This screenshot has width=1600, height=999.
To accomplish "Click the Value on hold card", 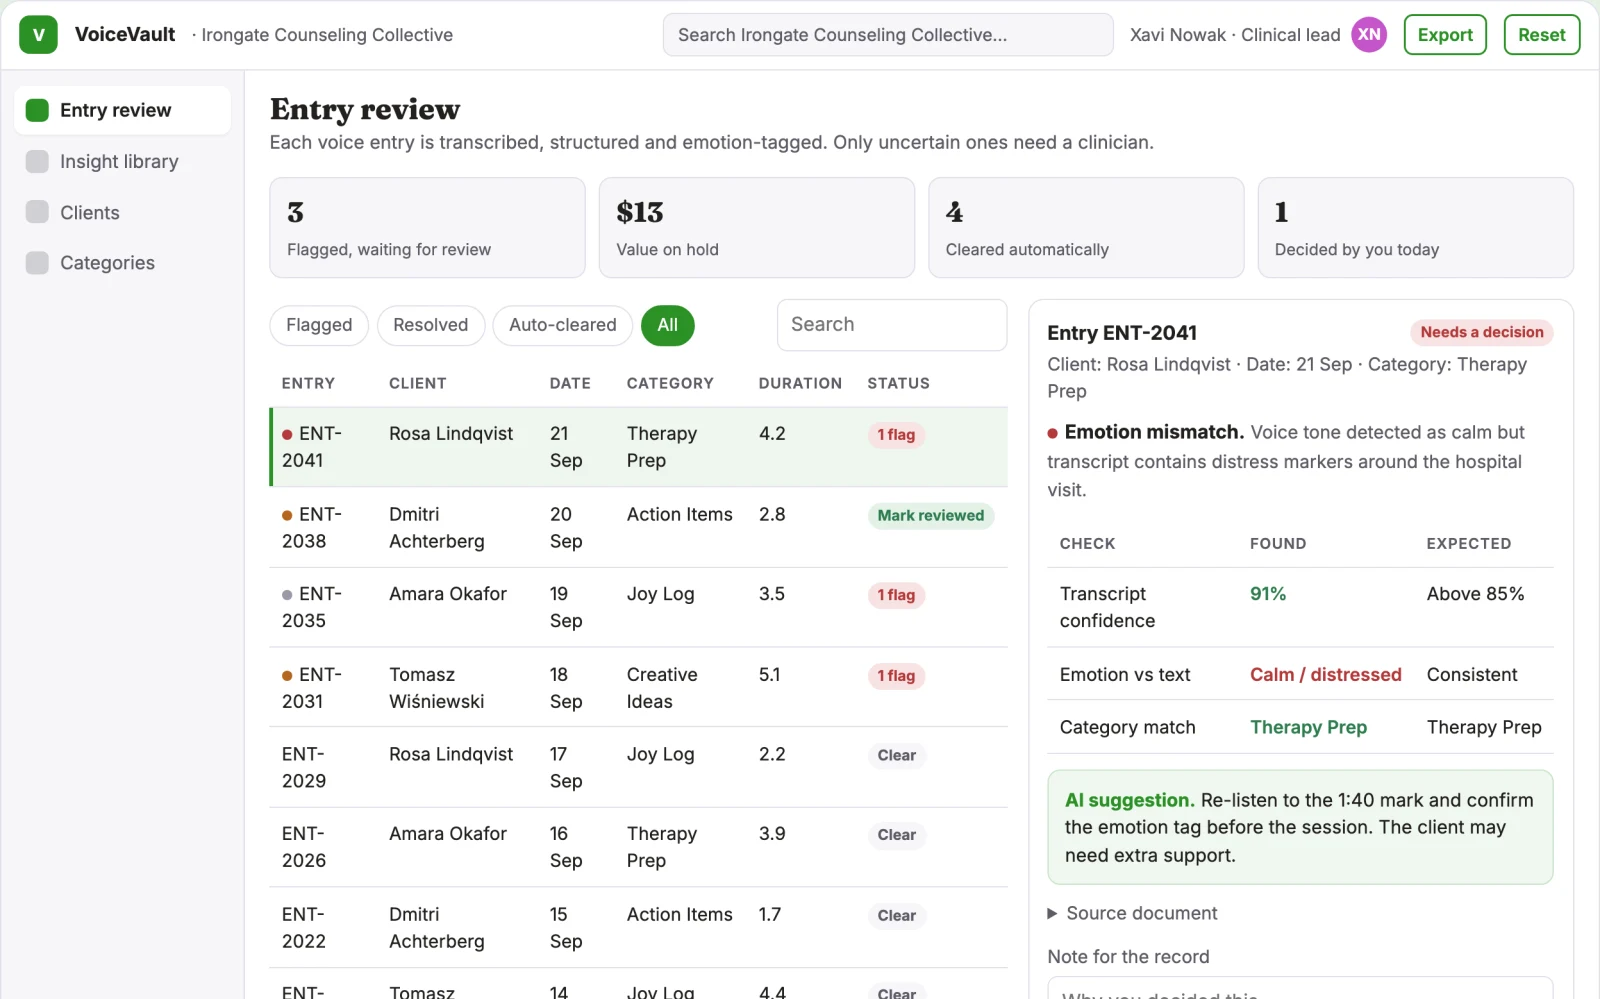I will 757,228.
